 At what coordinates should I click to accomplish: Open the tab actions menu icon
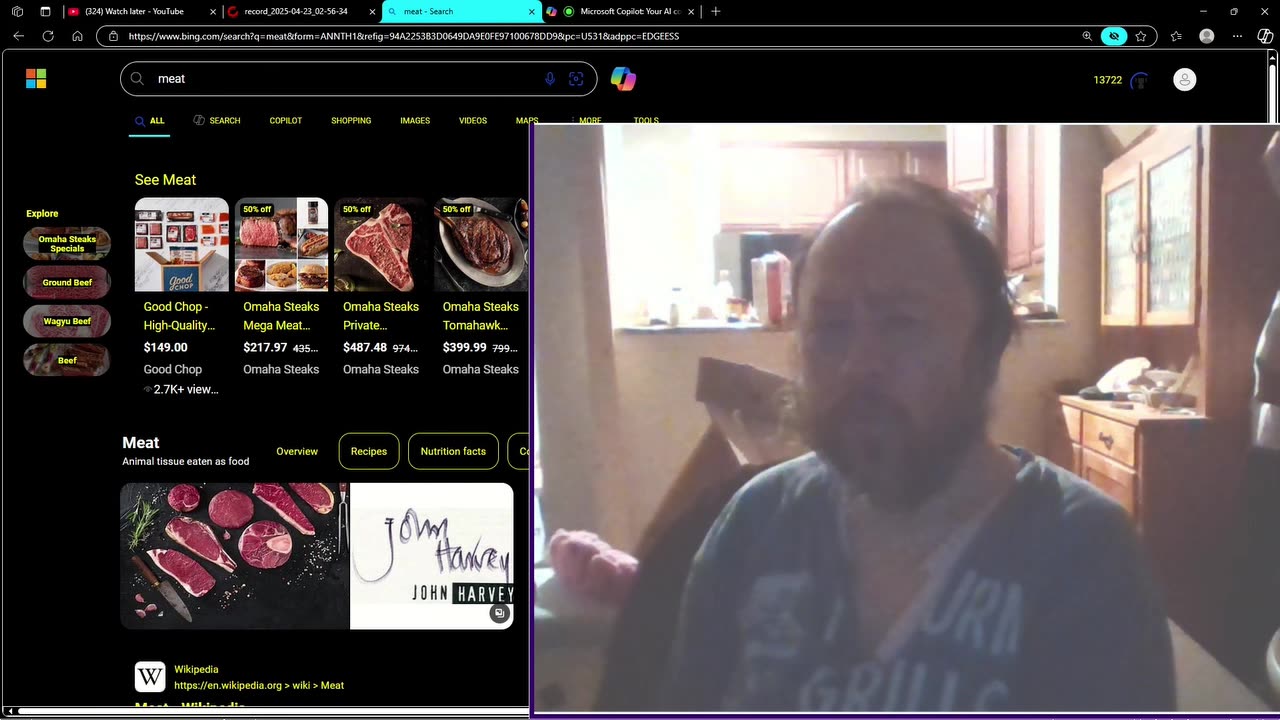click(45, 11)
